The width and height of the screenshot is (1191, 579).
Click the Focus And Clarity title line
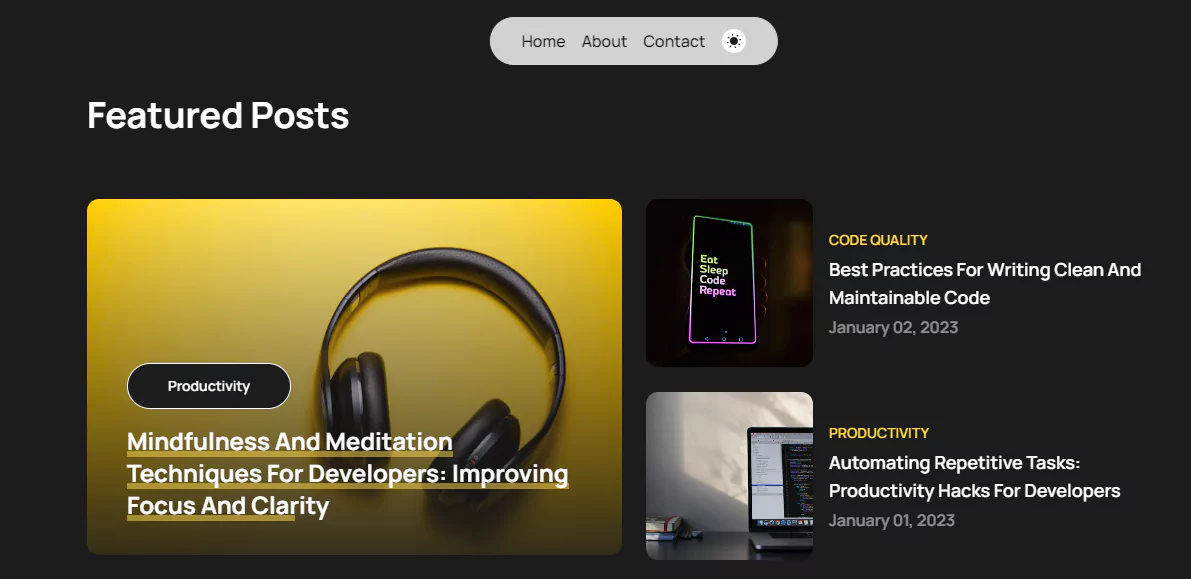coord(228,506)
